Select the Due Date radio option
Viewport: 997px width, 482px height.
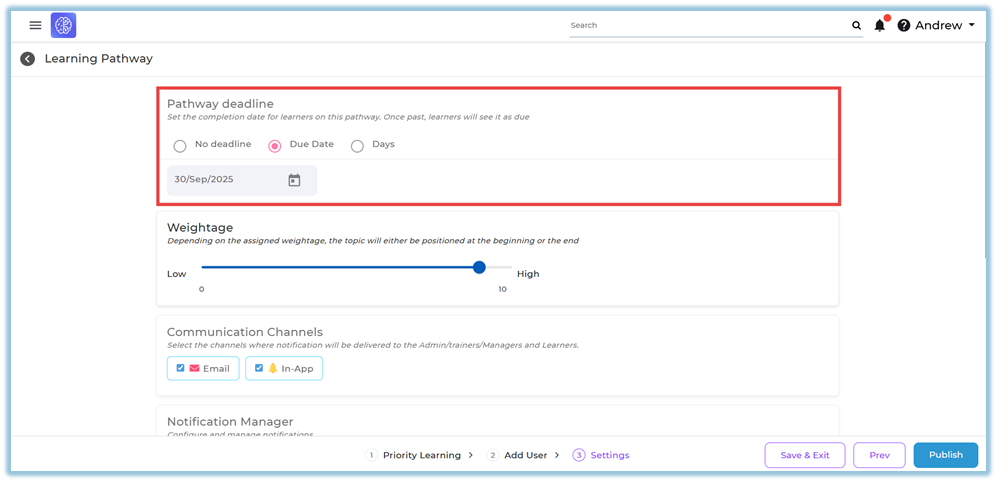[275, 146]
